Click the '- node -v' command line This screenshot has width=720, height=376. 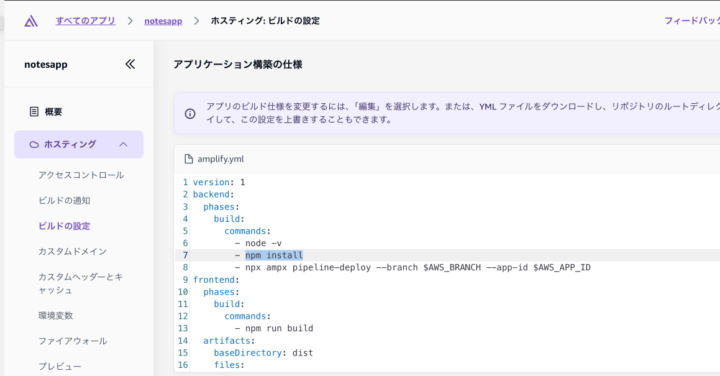259,243
